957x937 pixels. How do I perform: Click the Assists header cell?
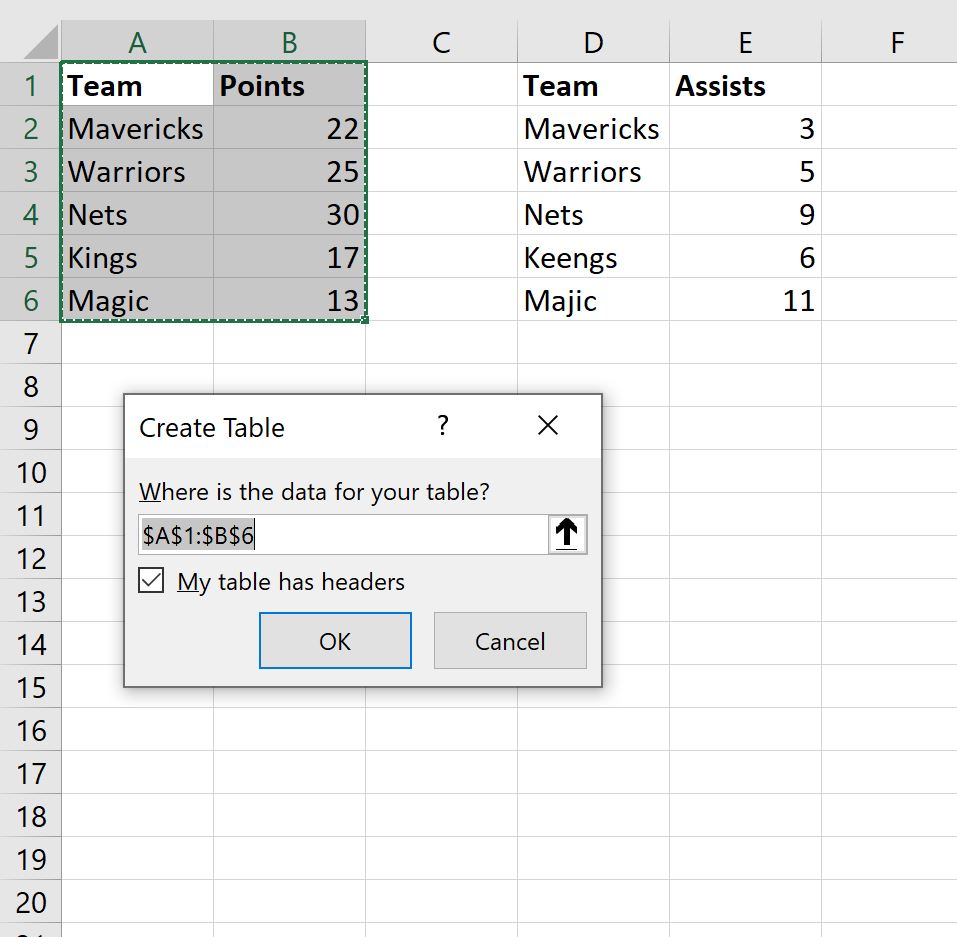tap(745, 85)
